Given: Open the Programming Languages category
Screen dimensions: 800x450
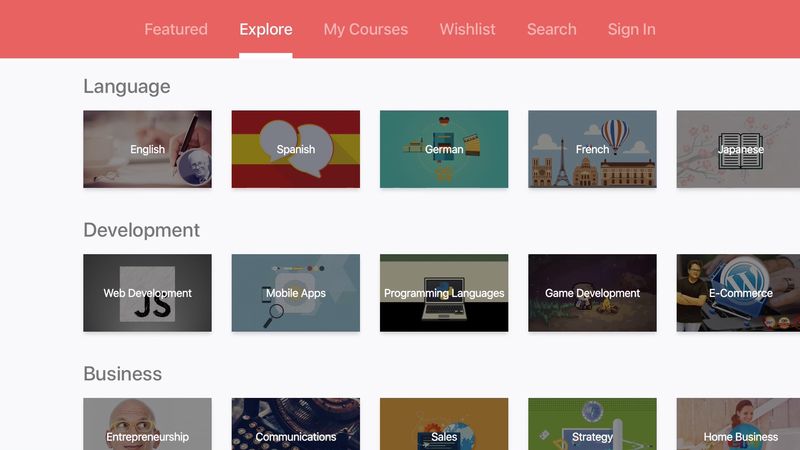Looking at the screenshot, I should 444,293.
